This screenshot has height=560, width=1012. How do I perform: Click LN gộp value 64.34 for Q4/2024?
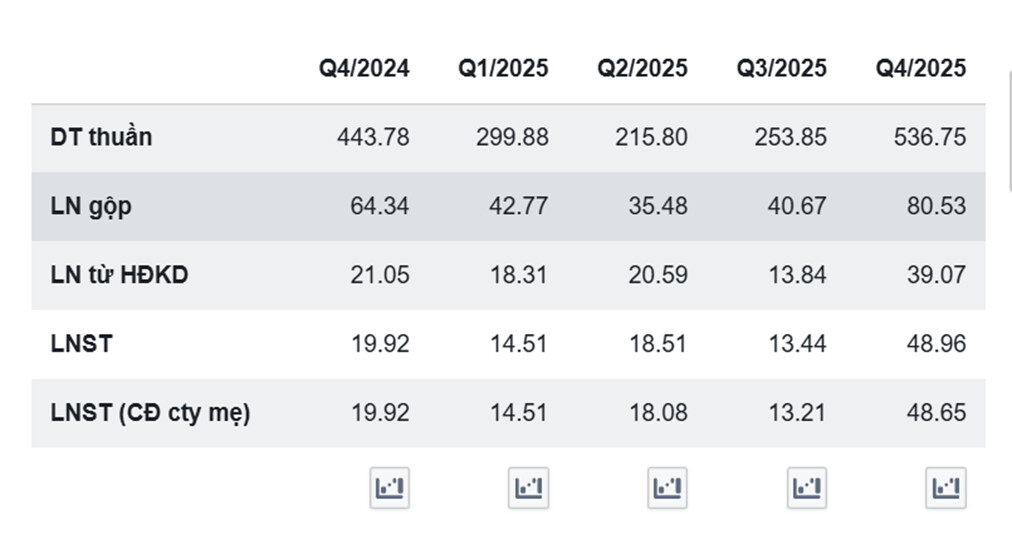point(380,206)
